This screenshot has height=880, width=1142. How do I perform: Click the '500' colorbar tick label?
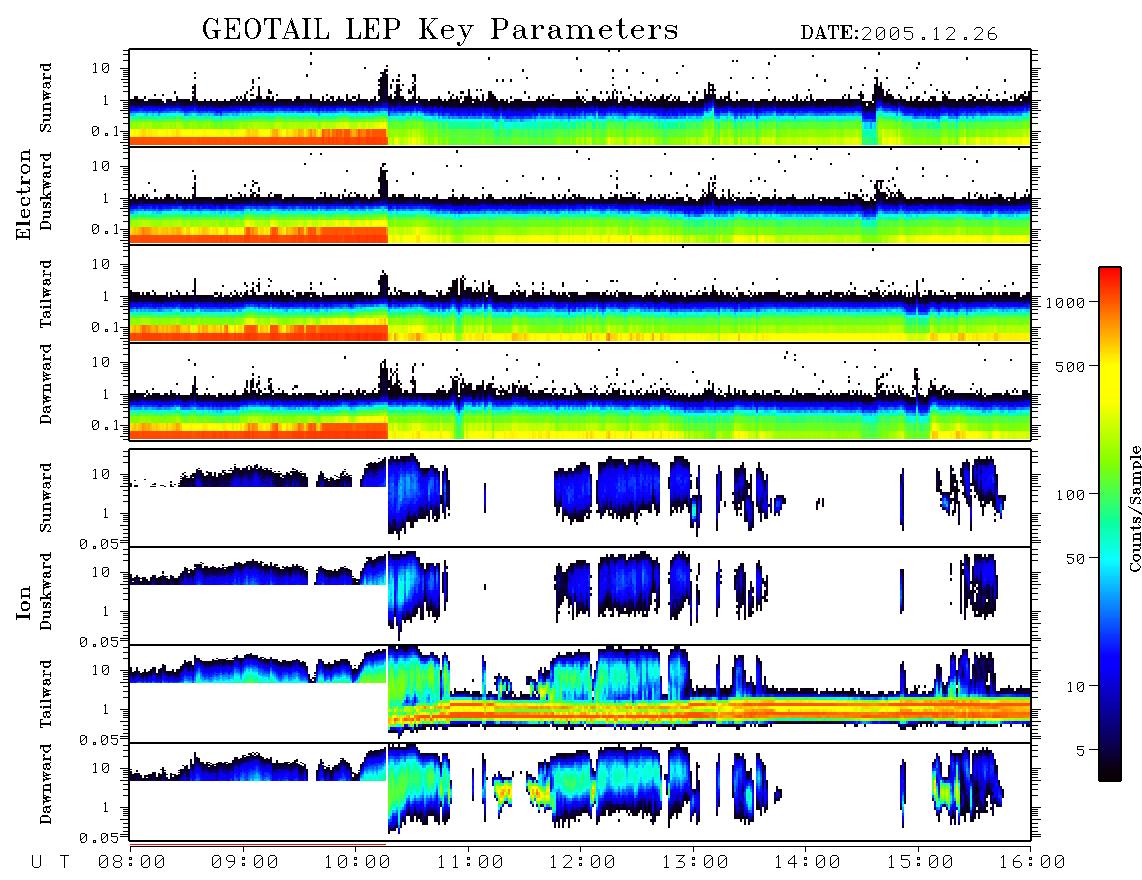point(1070,366)
